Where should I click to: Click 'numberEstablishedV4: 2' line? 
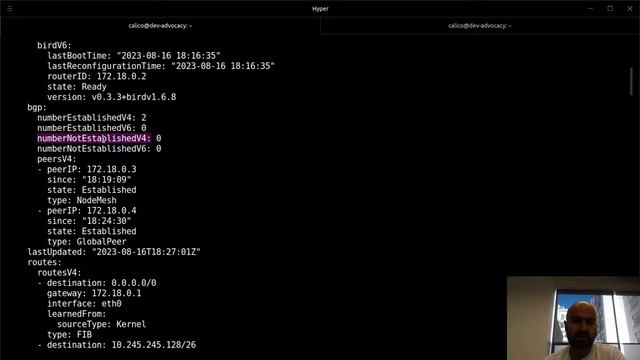tap(92, 118)
